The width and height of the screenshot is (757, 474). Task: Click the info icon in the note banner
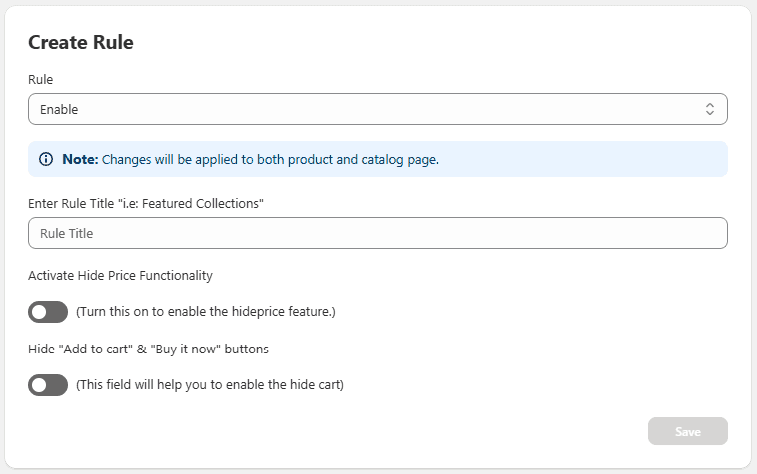(46, 159)
